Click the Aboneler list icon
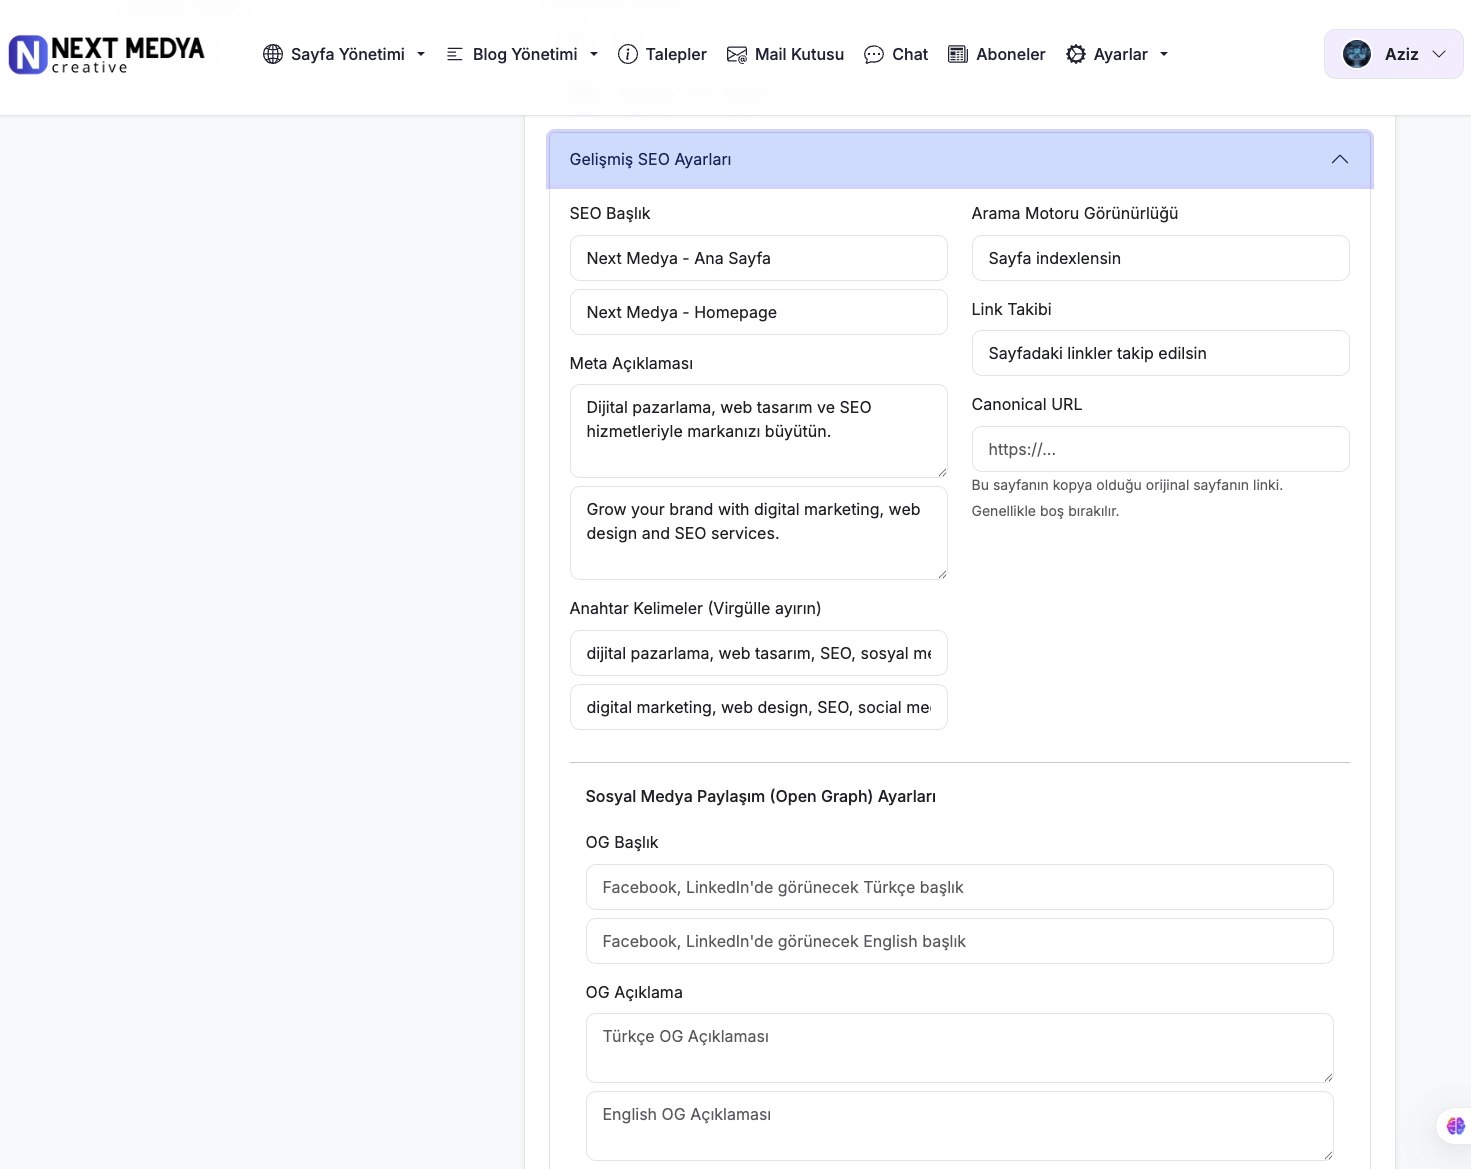The height and width of the screenshot is (1169, 1471). tap(958, 54)
